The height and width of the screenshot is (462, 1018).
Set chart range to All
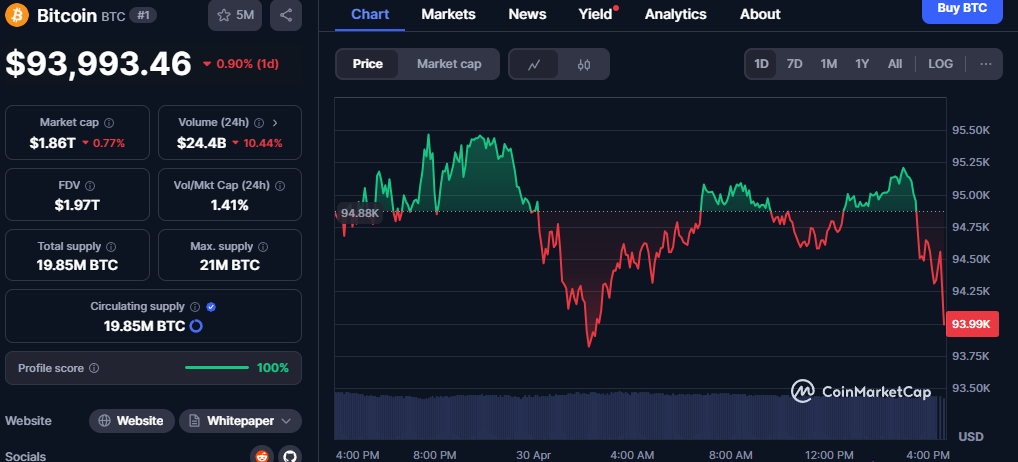point(895,64)
